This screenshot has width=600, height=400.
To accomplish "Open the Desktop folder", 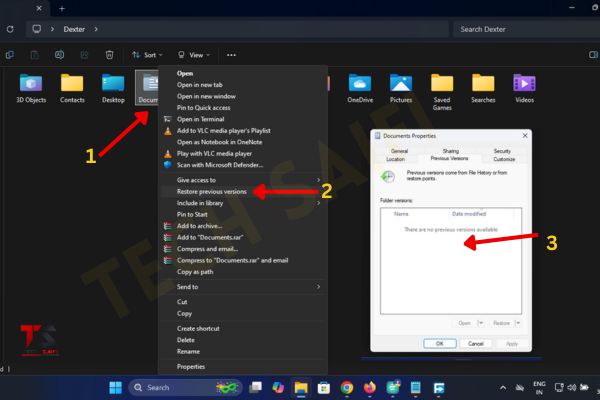I will point(113,88).
